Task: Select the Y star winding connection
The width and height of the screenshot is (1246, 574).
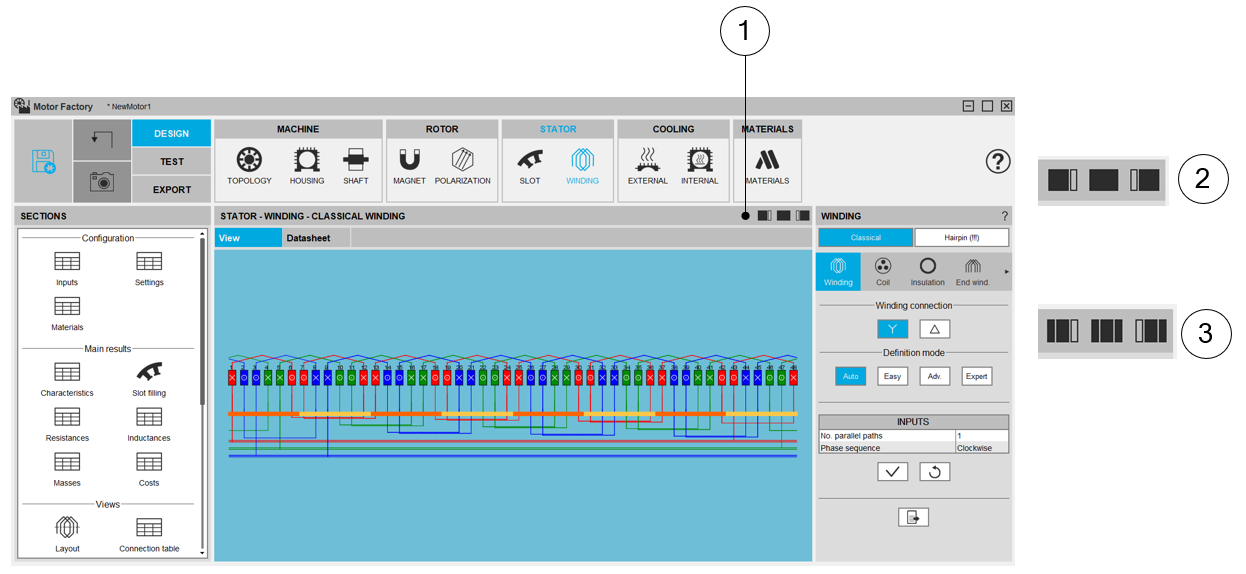Action: pos(893,329)
